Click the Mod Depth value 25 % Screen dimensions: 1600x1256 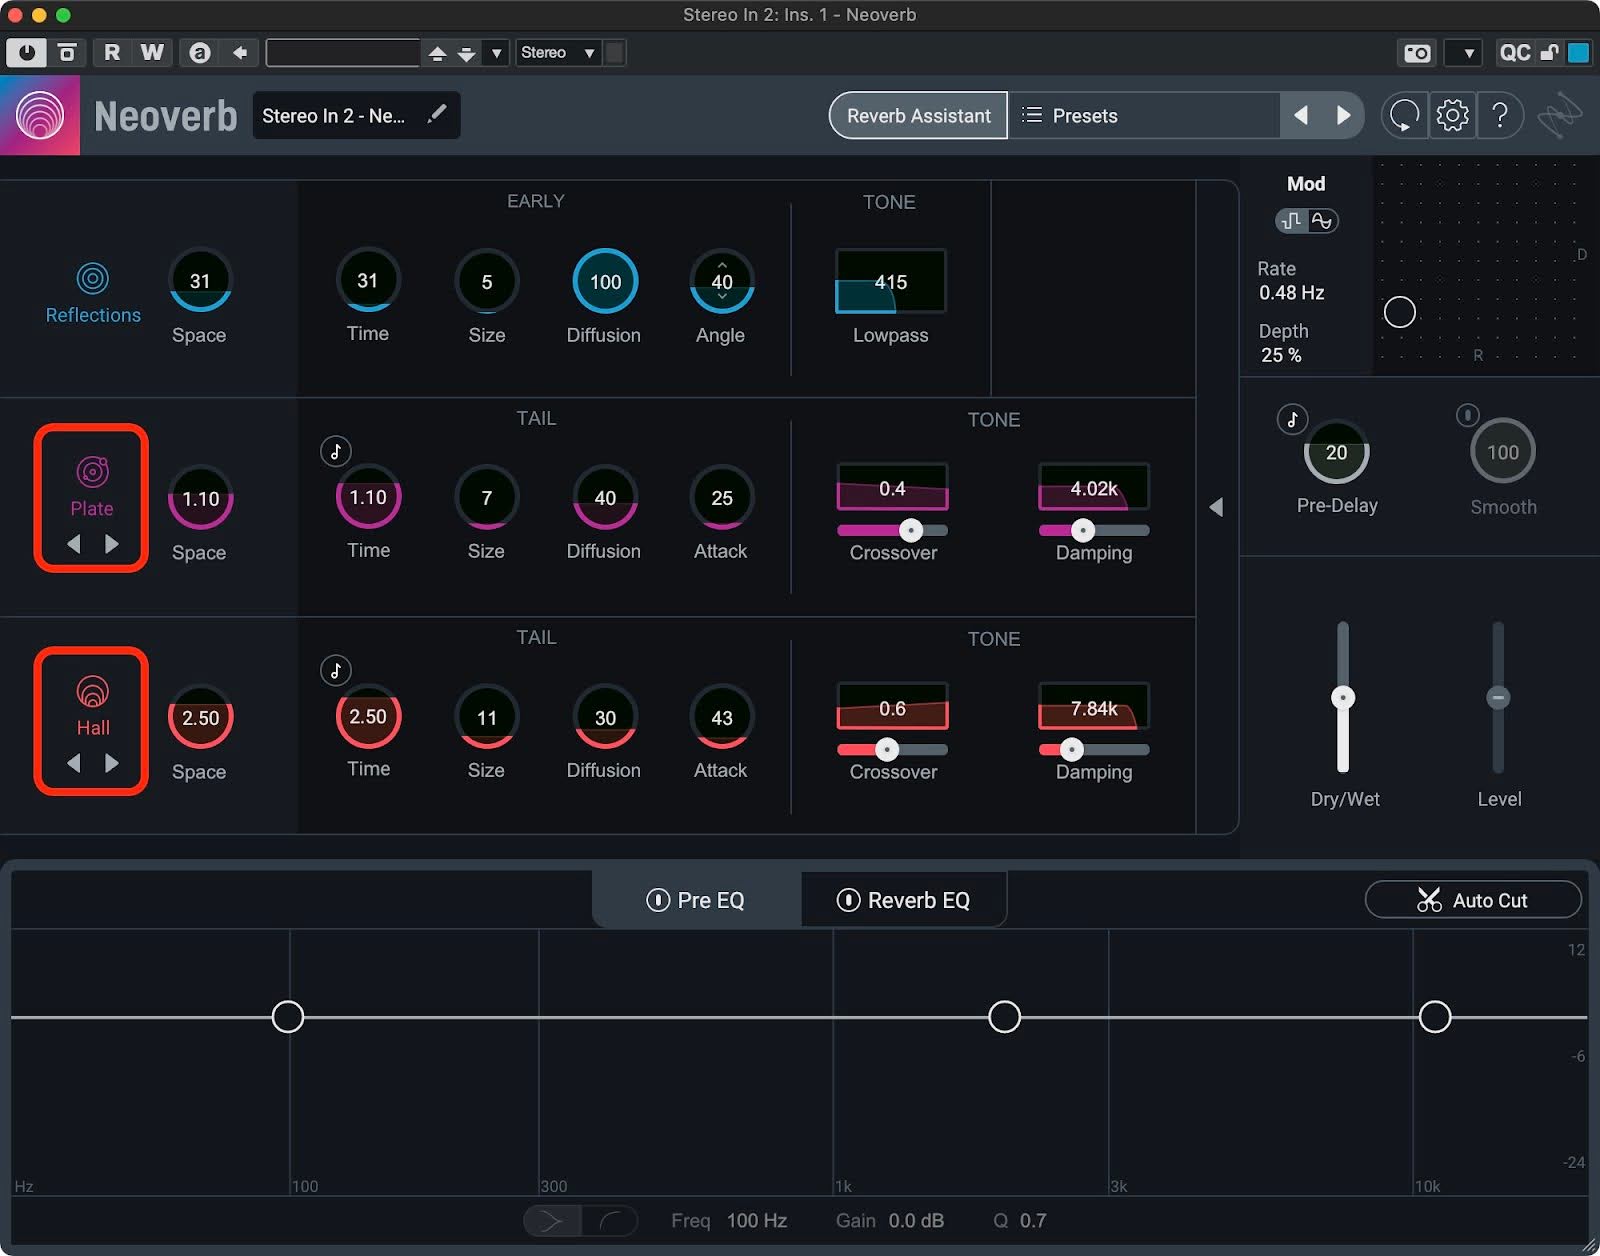1281,355
